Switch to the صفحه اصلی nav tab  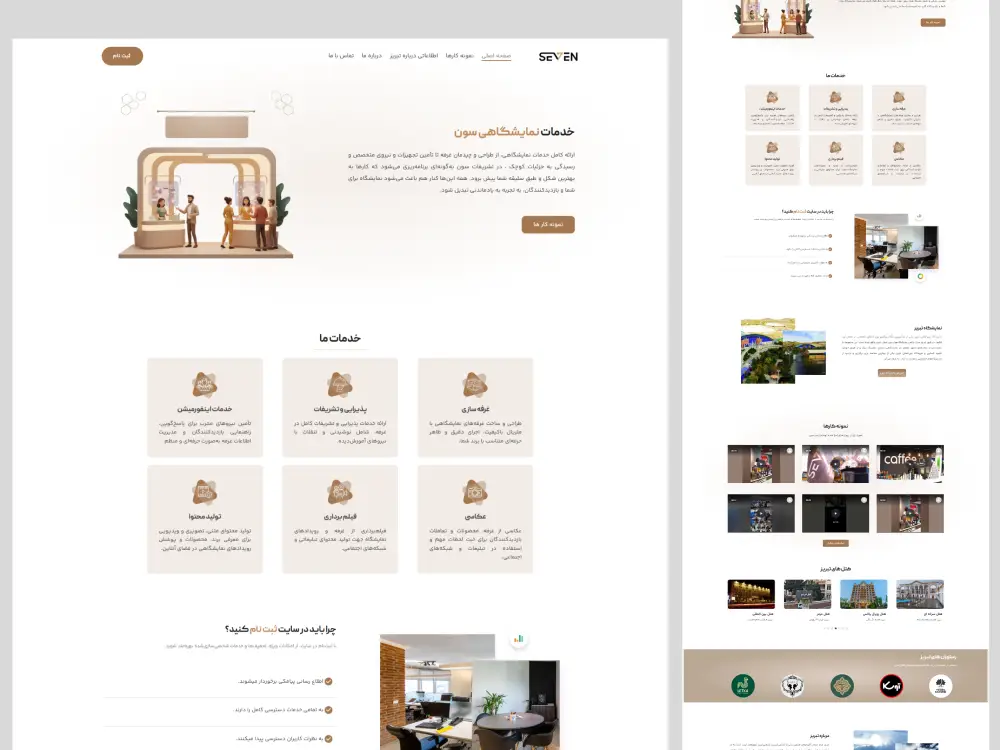coord(496,56)
